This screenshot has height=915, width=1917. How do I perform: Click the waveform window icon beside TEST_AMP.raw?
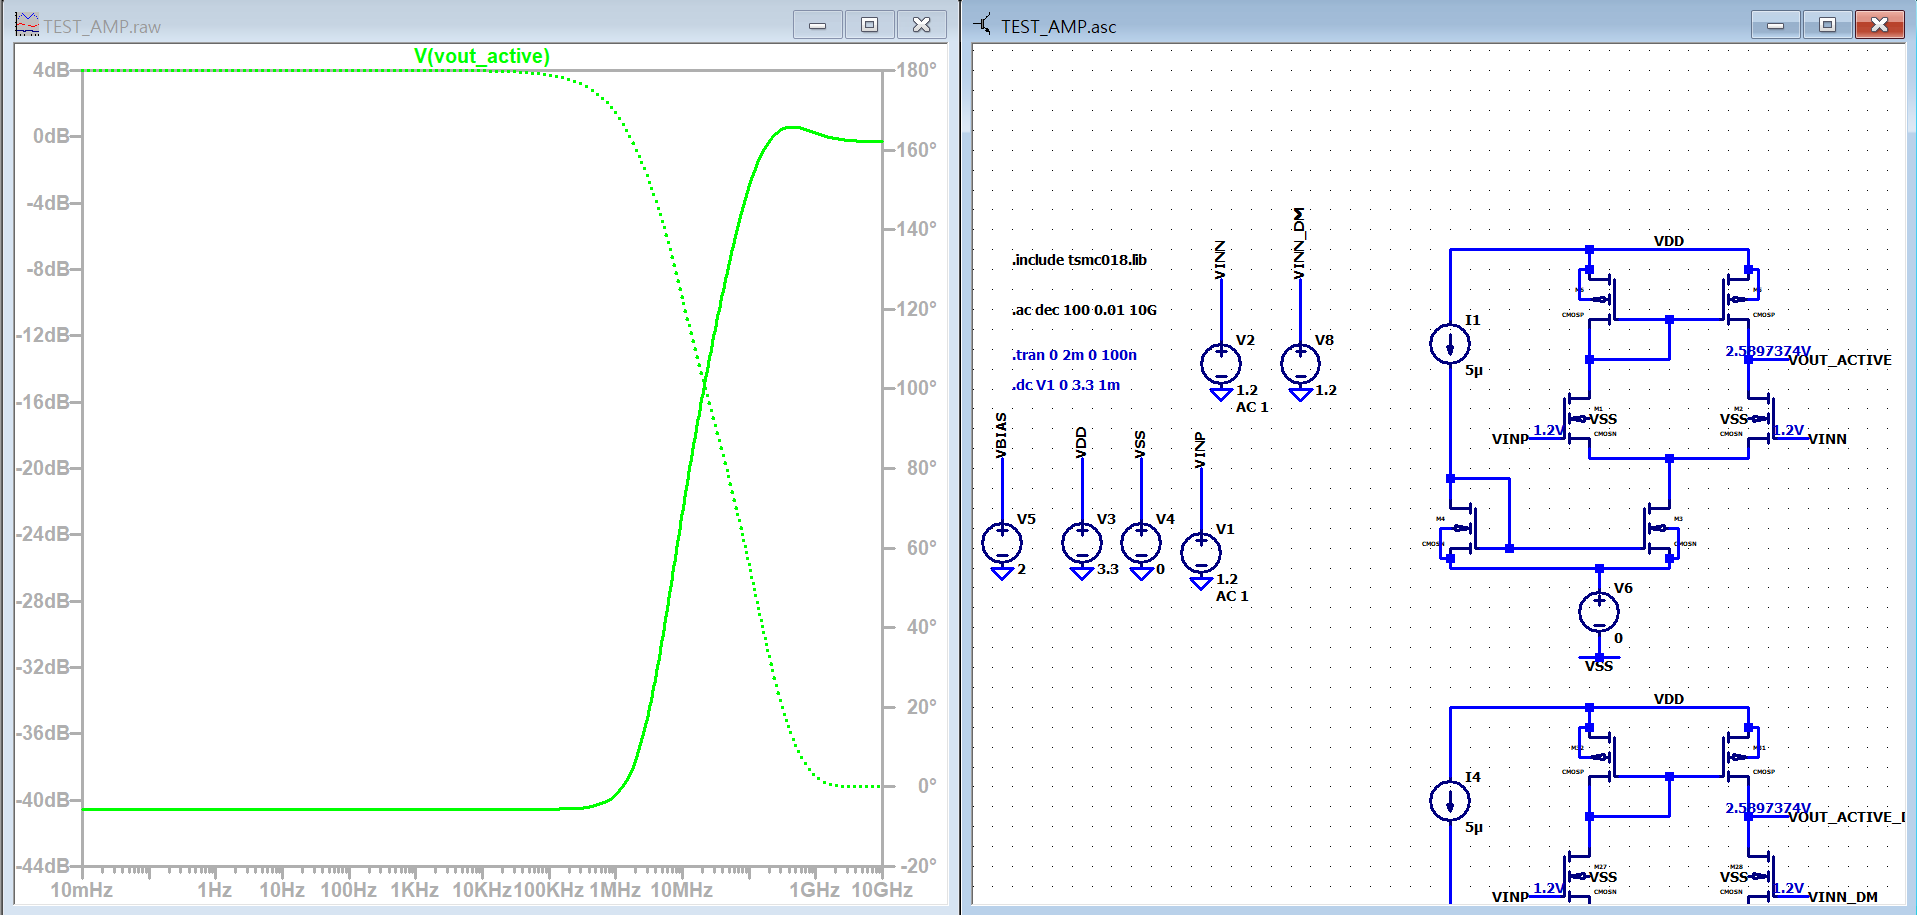[x=27, y=24]
